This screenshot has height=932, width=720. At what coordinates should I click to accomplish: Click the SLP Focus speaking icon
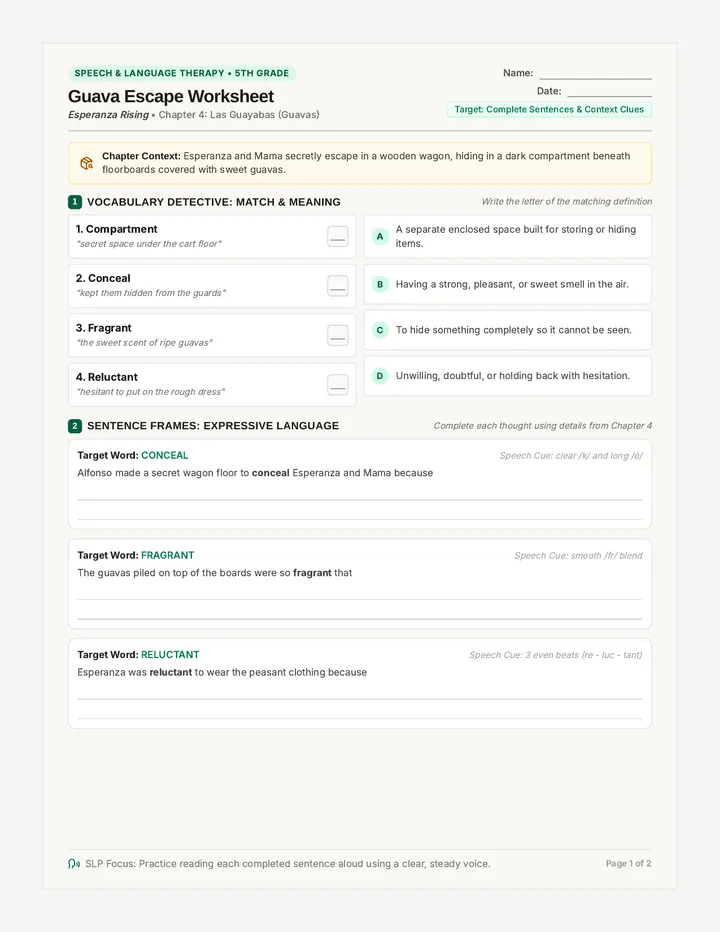tap(74, 864)
